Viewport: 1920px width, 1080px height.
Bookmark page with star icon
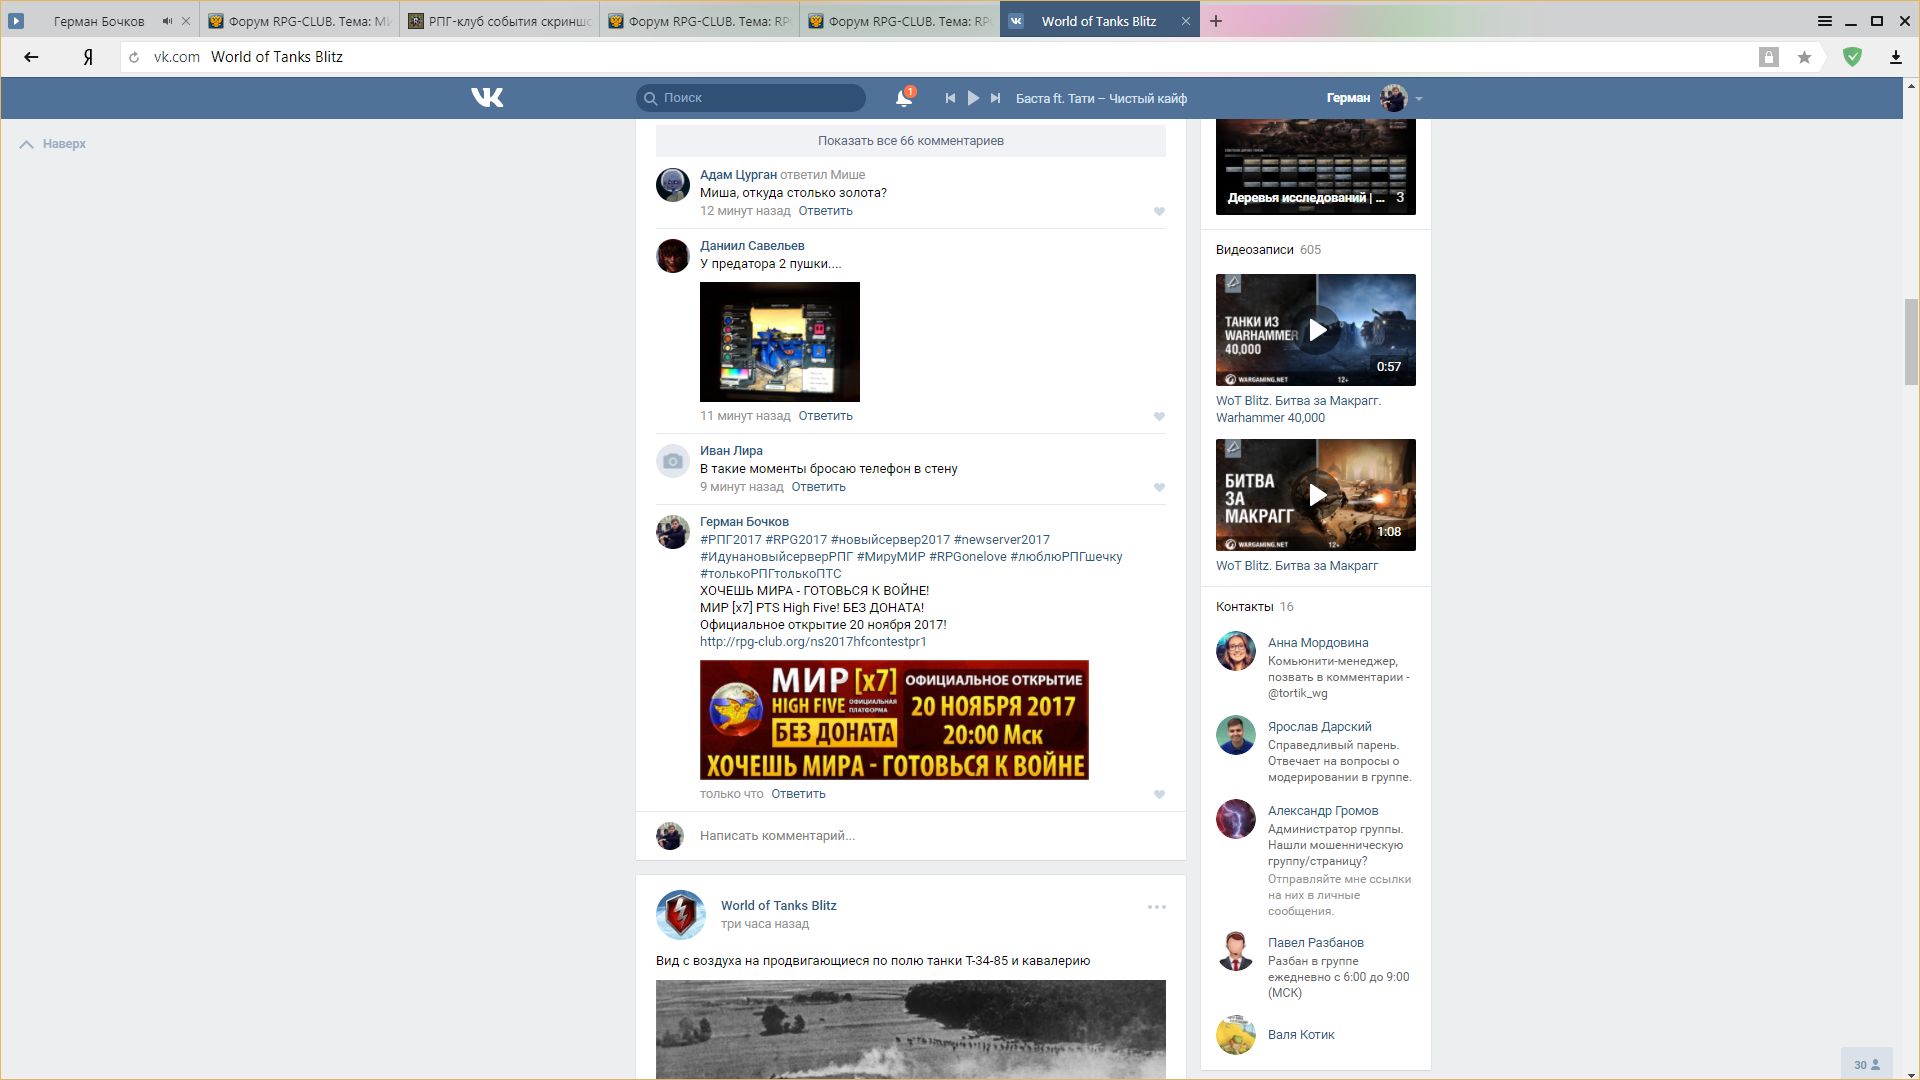pyautogui.click(x=1804, y=57)
